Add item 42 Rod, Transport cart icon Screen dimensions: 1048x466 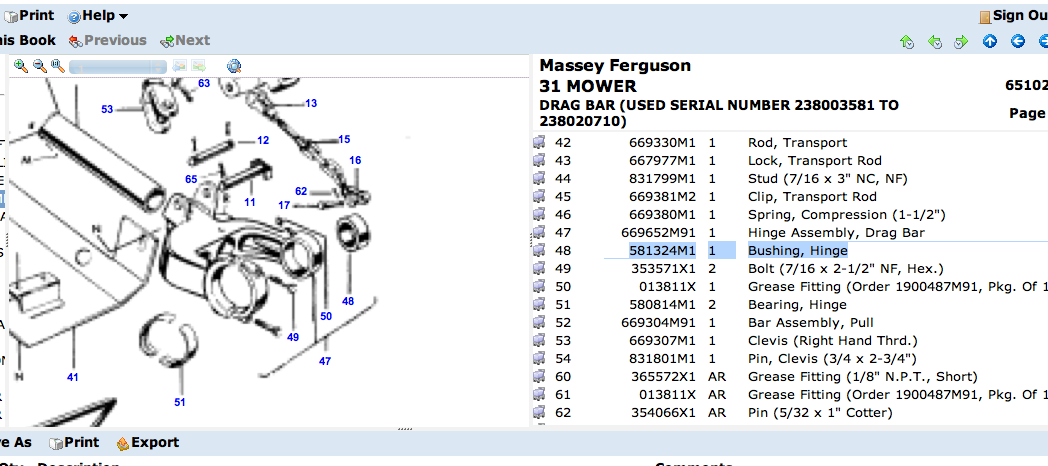point(539,142)
